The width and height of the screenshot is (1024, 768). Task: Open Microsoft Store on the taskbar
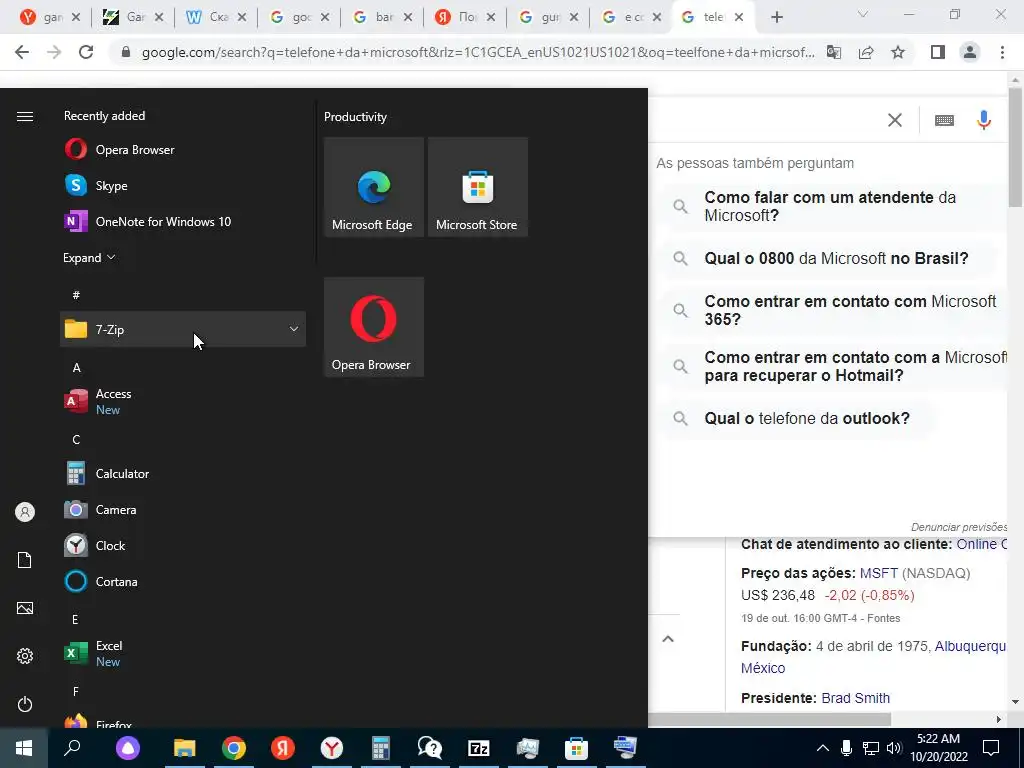[x=576, y=748]
